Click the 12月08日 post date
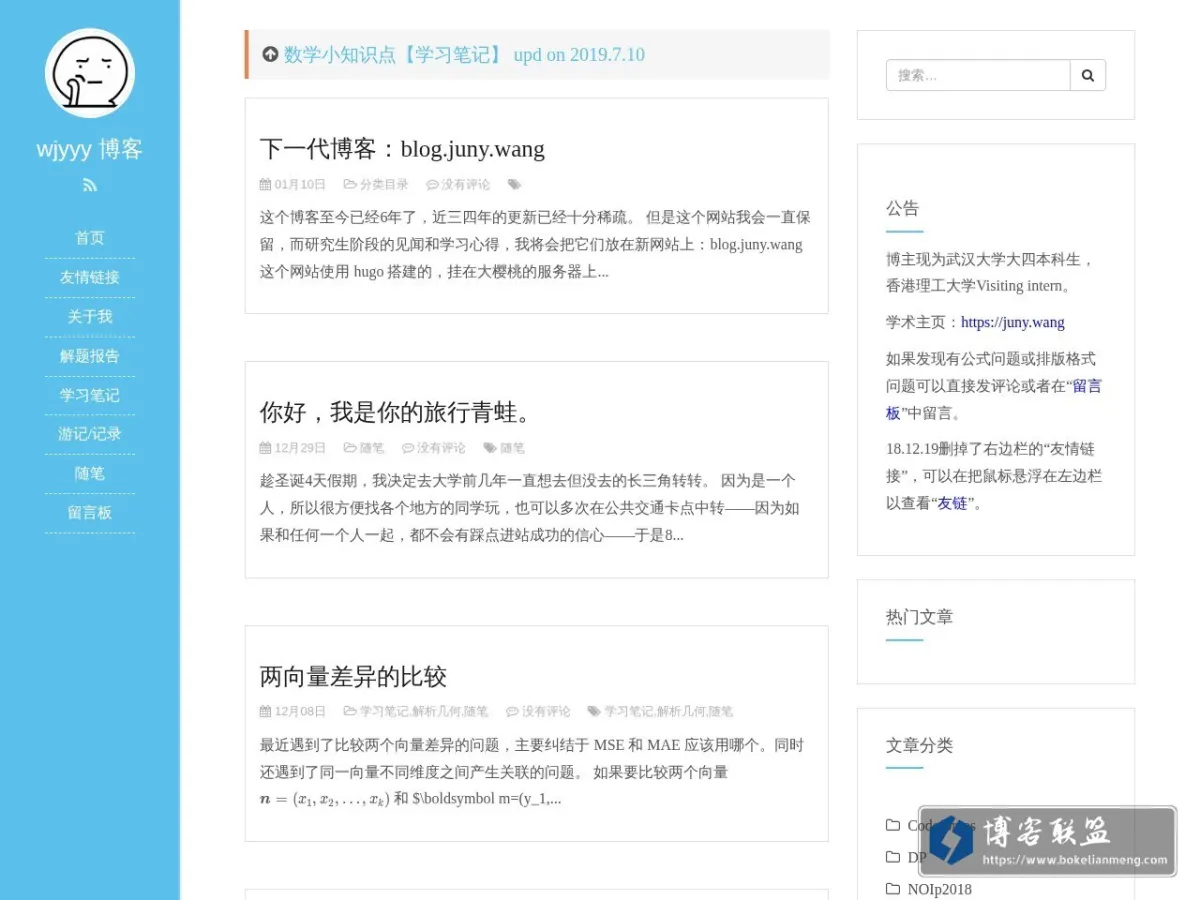Screen dimensions: 1200x900 [300, 712]
